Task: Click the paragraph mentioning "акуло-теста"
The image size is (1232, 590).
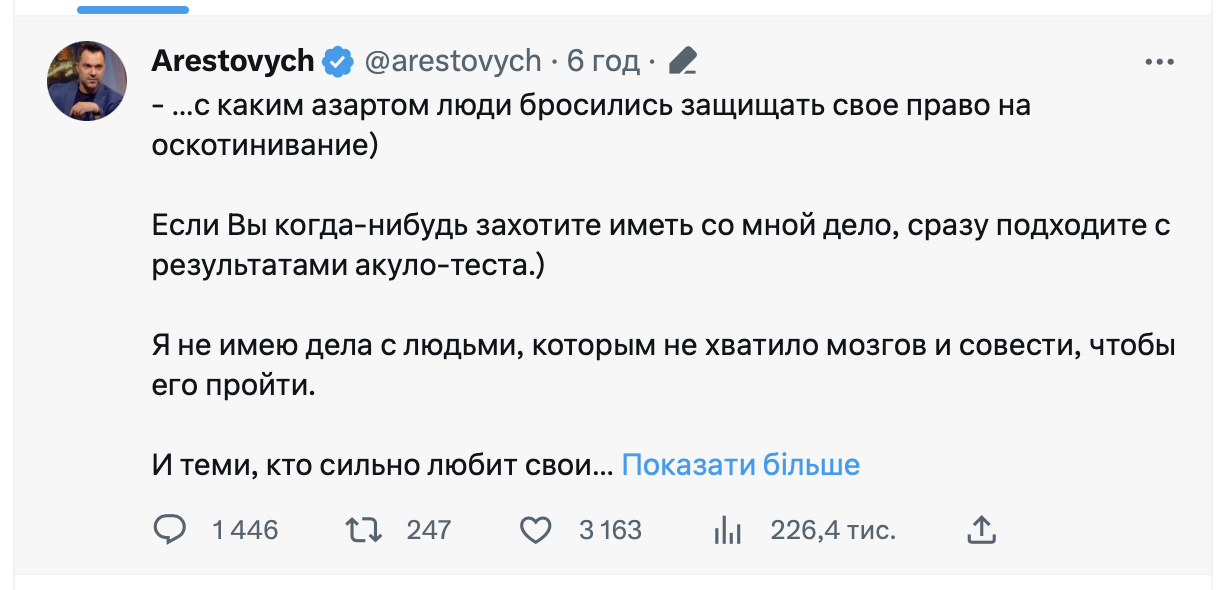Action: 660,246
